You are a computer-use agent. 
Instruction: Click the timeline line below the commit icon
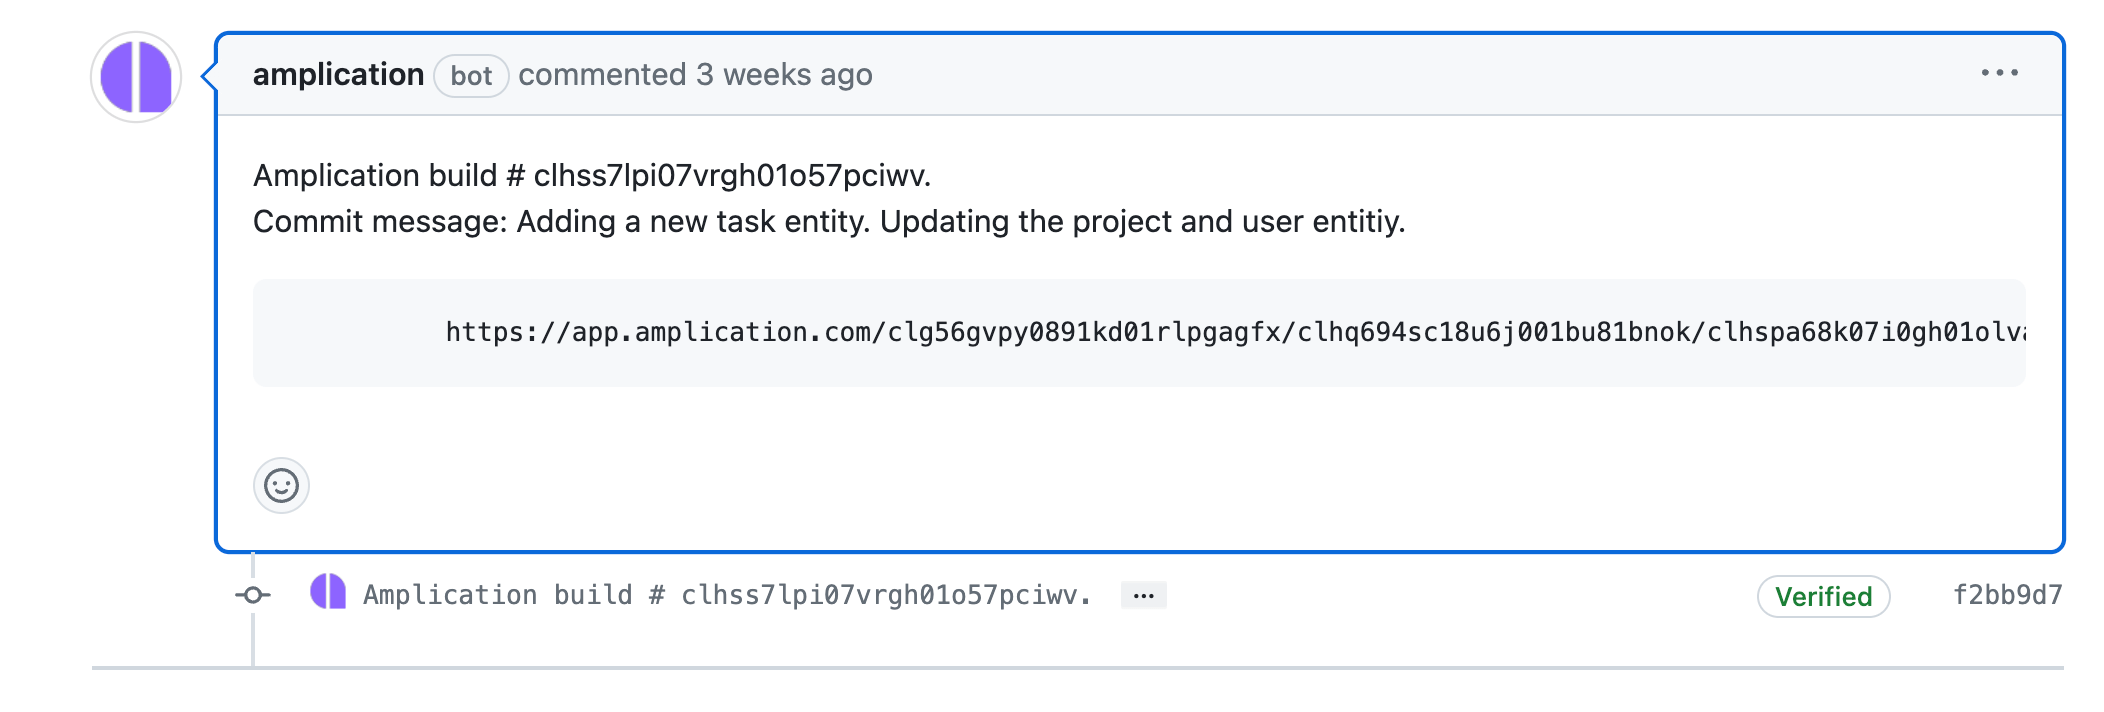click(253, 640)
